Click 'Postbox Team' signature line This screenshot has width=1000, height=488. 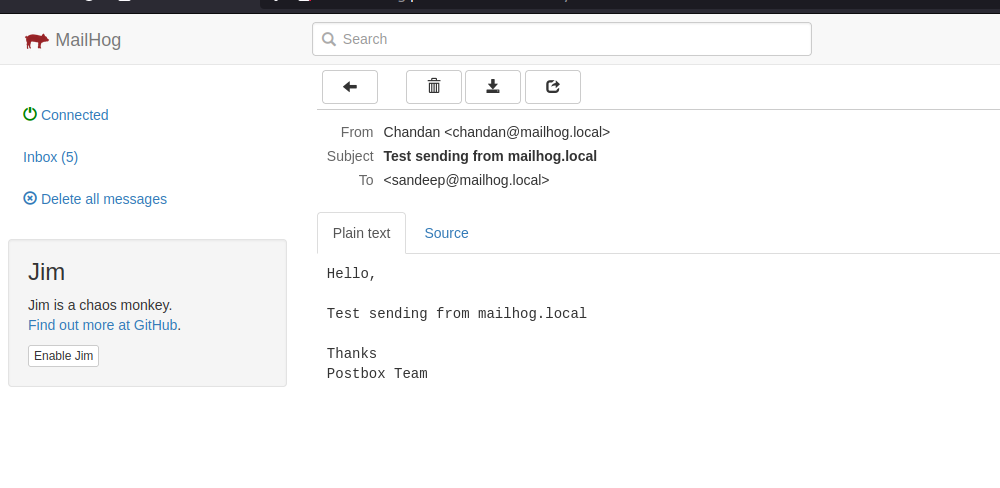tap(377, 374)
